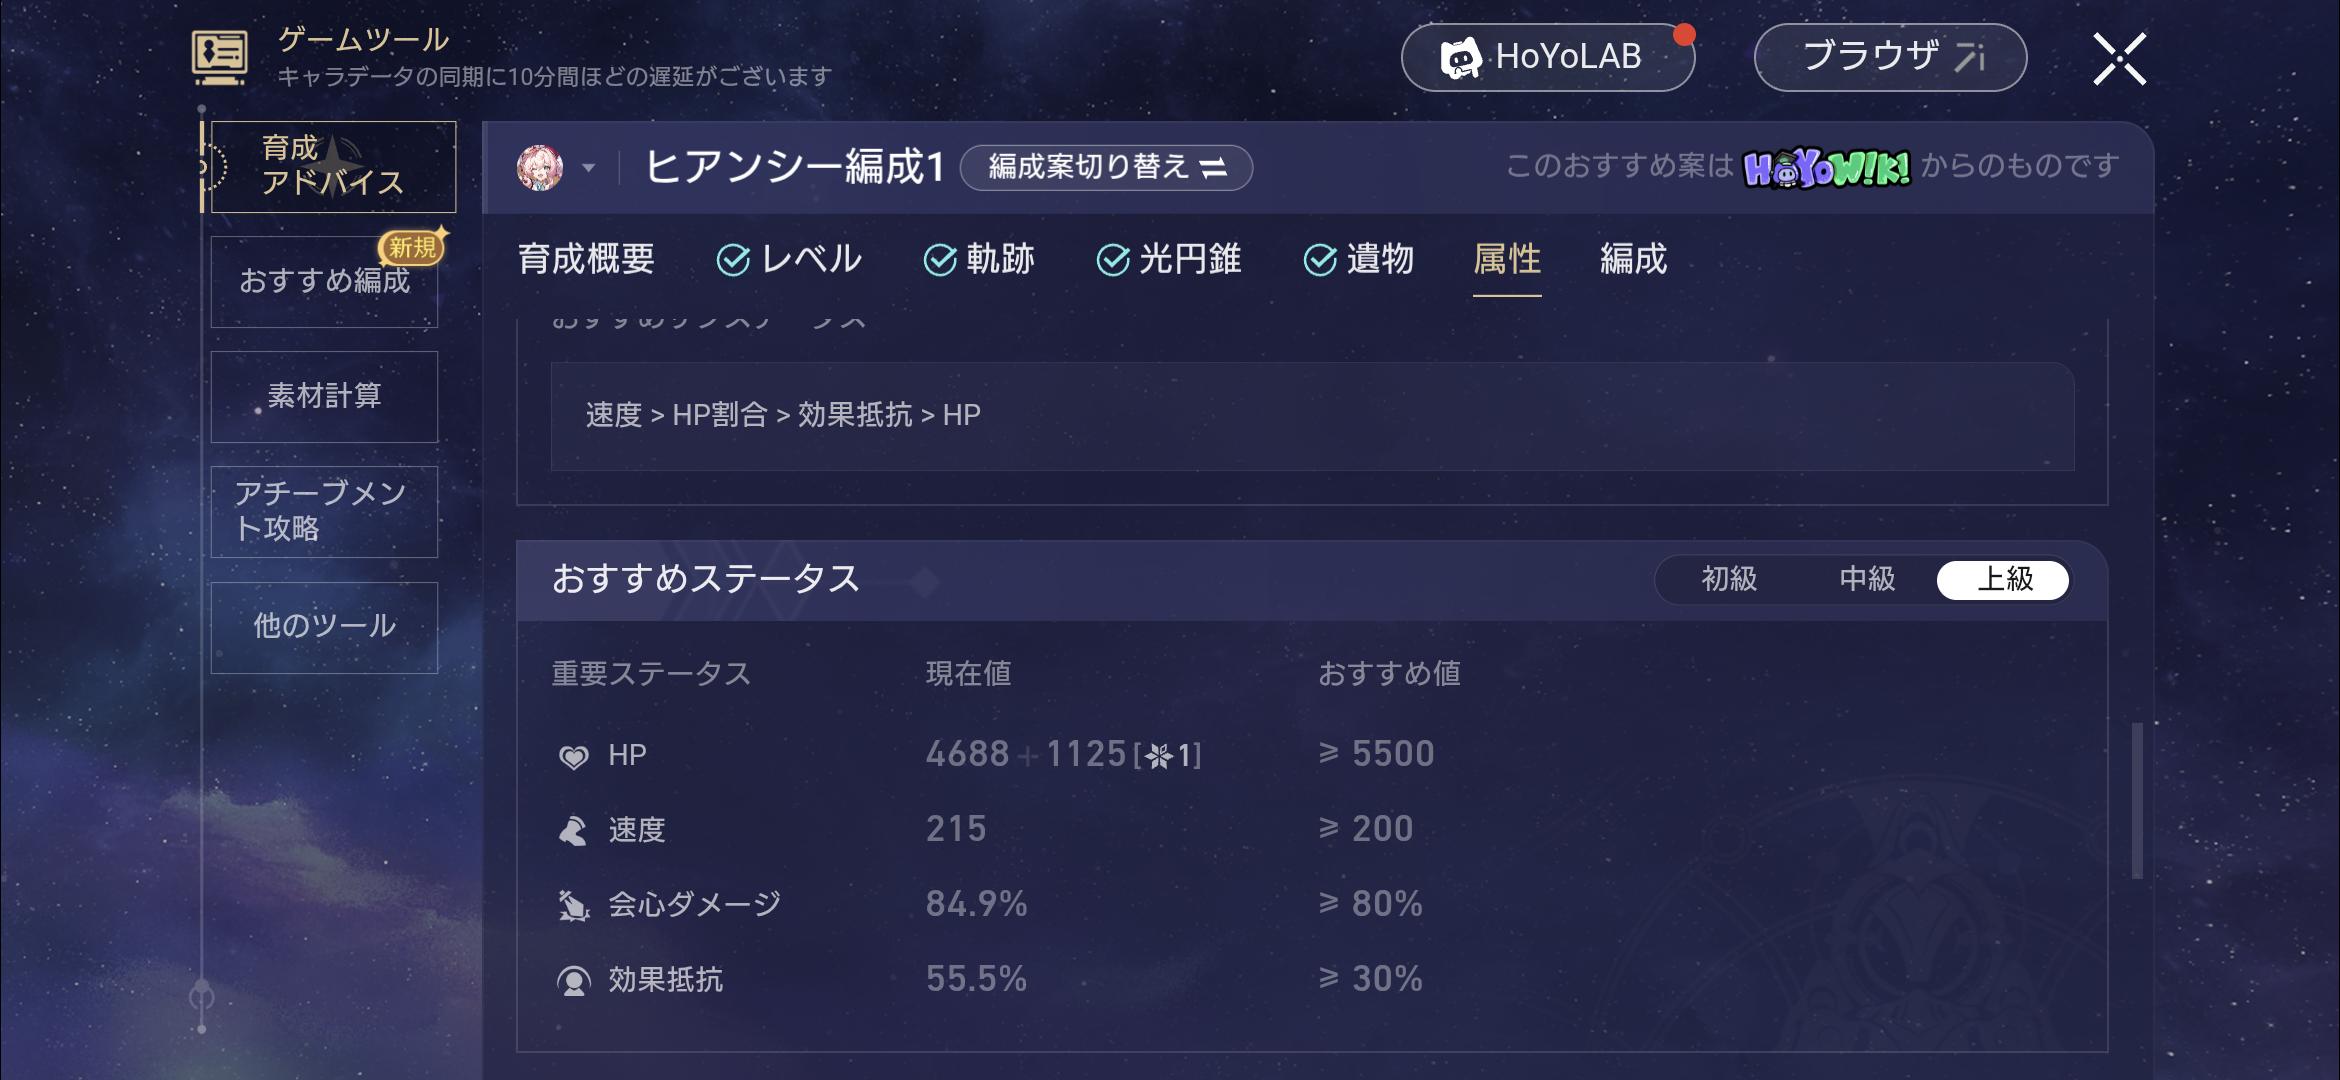Click the HoYoLAB mascot icon

(x=1460, y=58)
